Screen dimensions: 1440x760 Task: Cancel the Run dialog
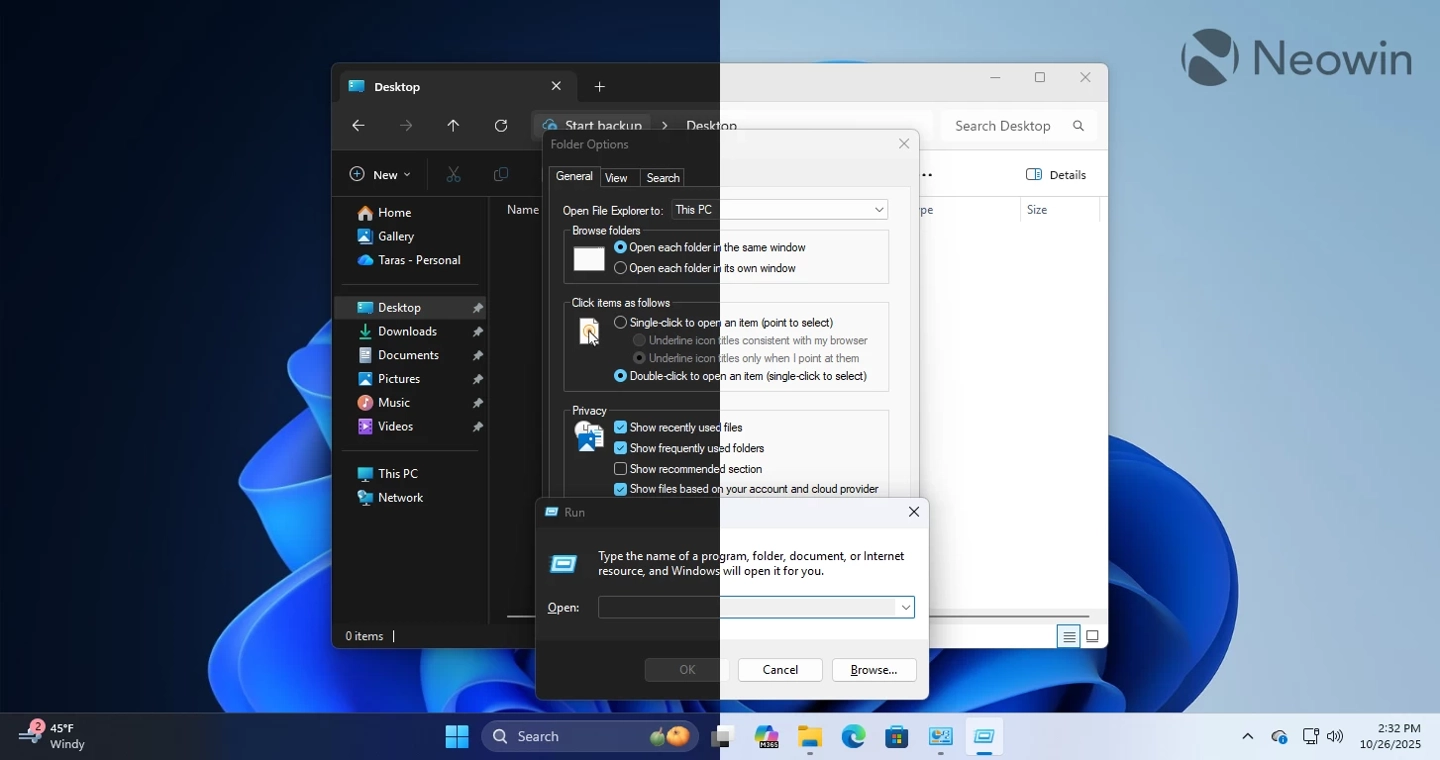click(x=779, y=670)
